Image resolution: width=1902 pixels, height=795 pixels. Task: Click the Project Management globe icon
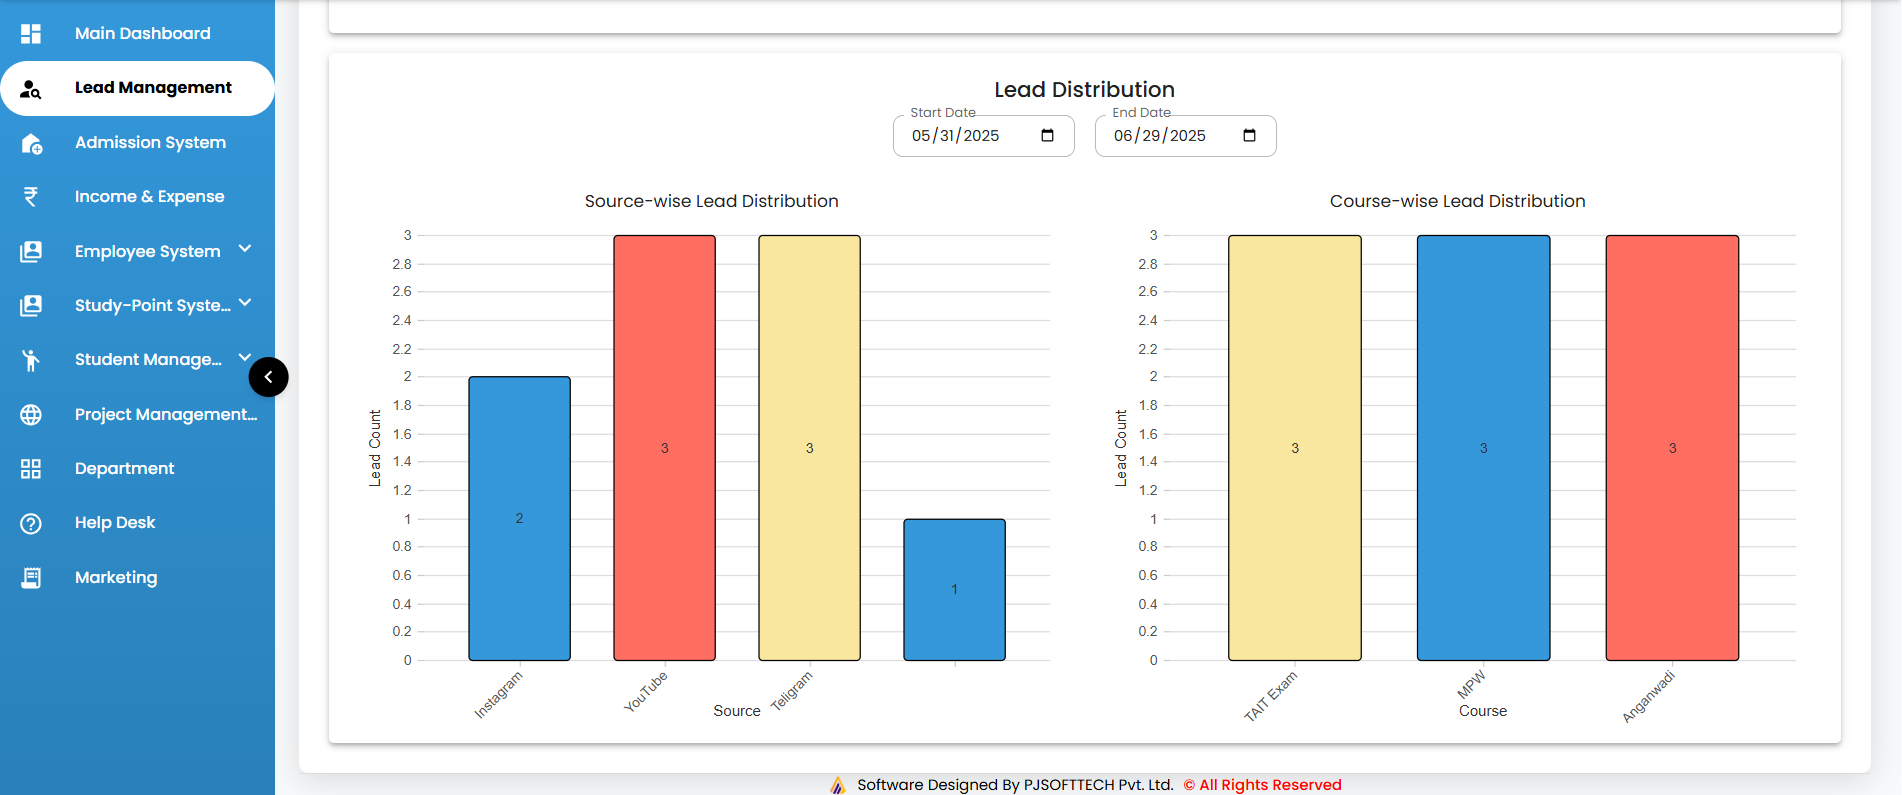(31, 415)
